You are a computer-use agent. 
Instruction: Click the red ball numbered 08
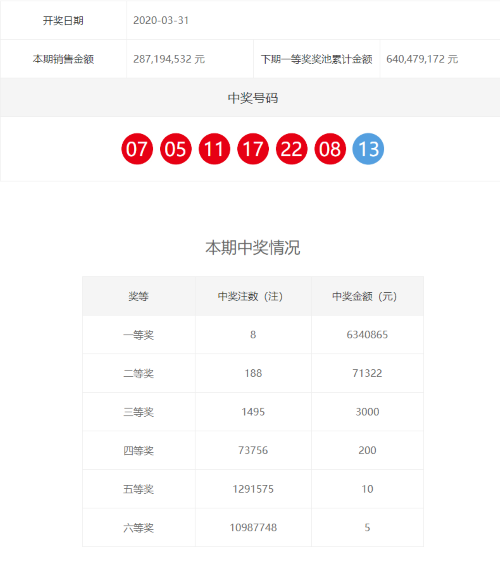pos(330,149)
